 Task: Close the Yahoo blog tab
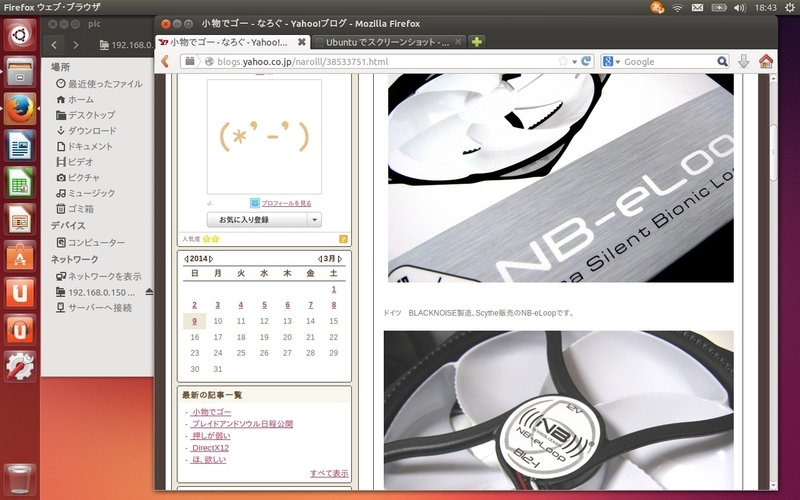point(302,42)
